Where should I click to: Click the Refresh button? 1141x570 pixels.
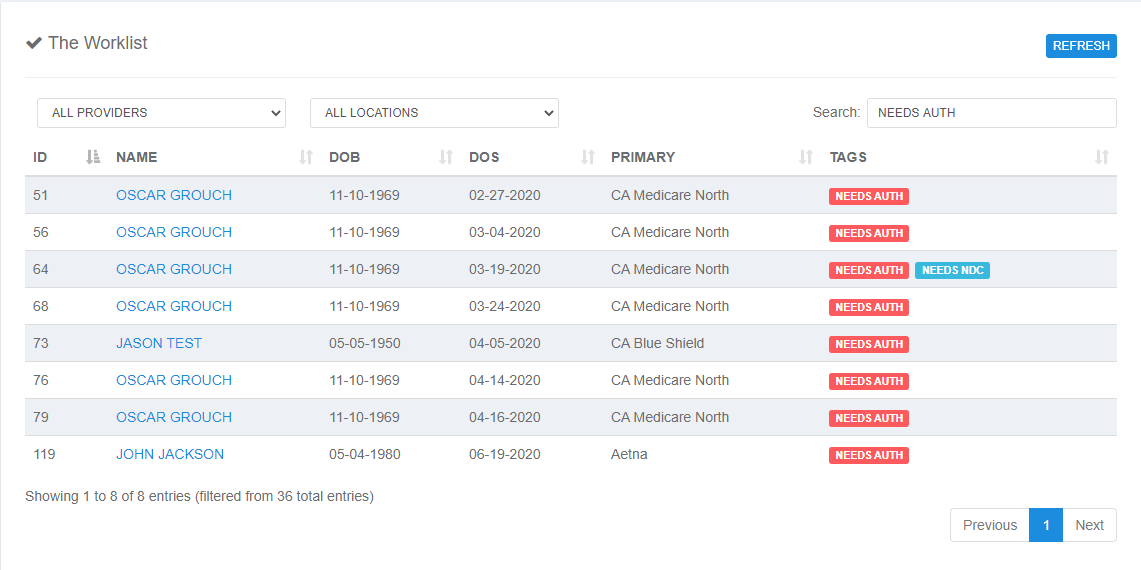click(x=1081, y=46)
